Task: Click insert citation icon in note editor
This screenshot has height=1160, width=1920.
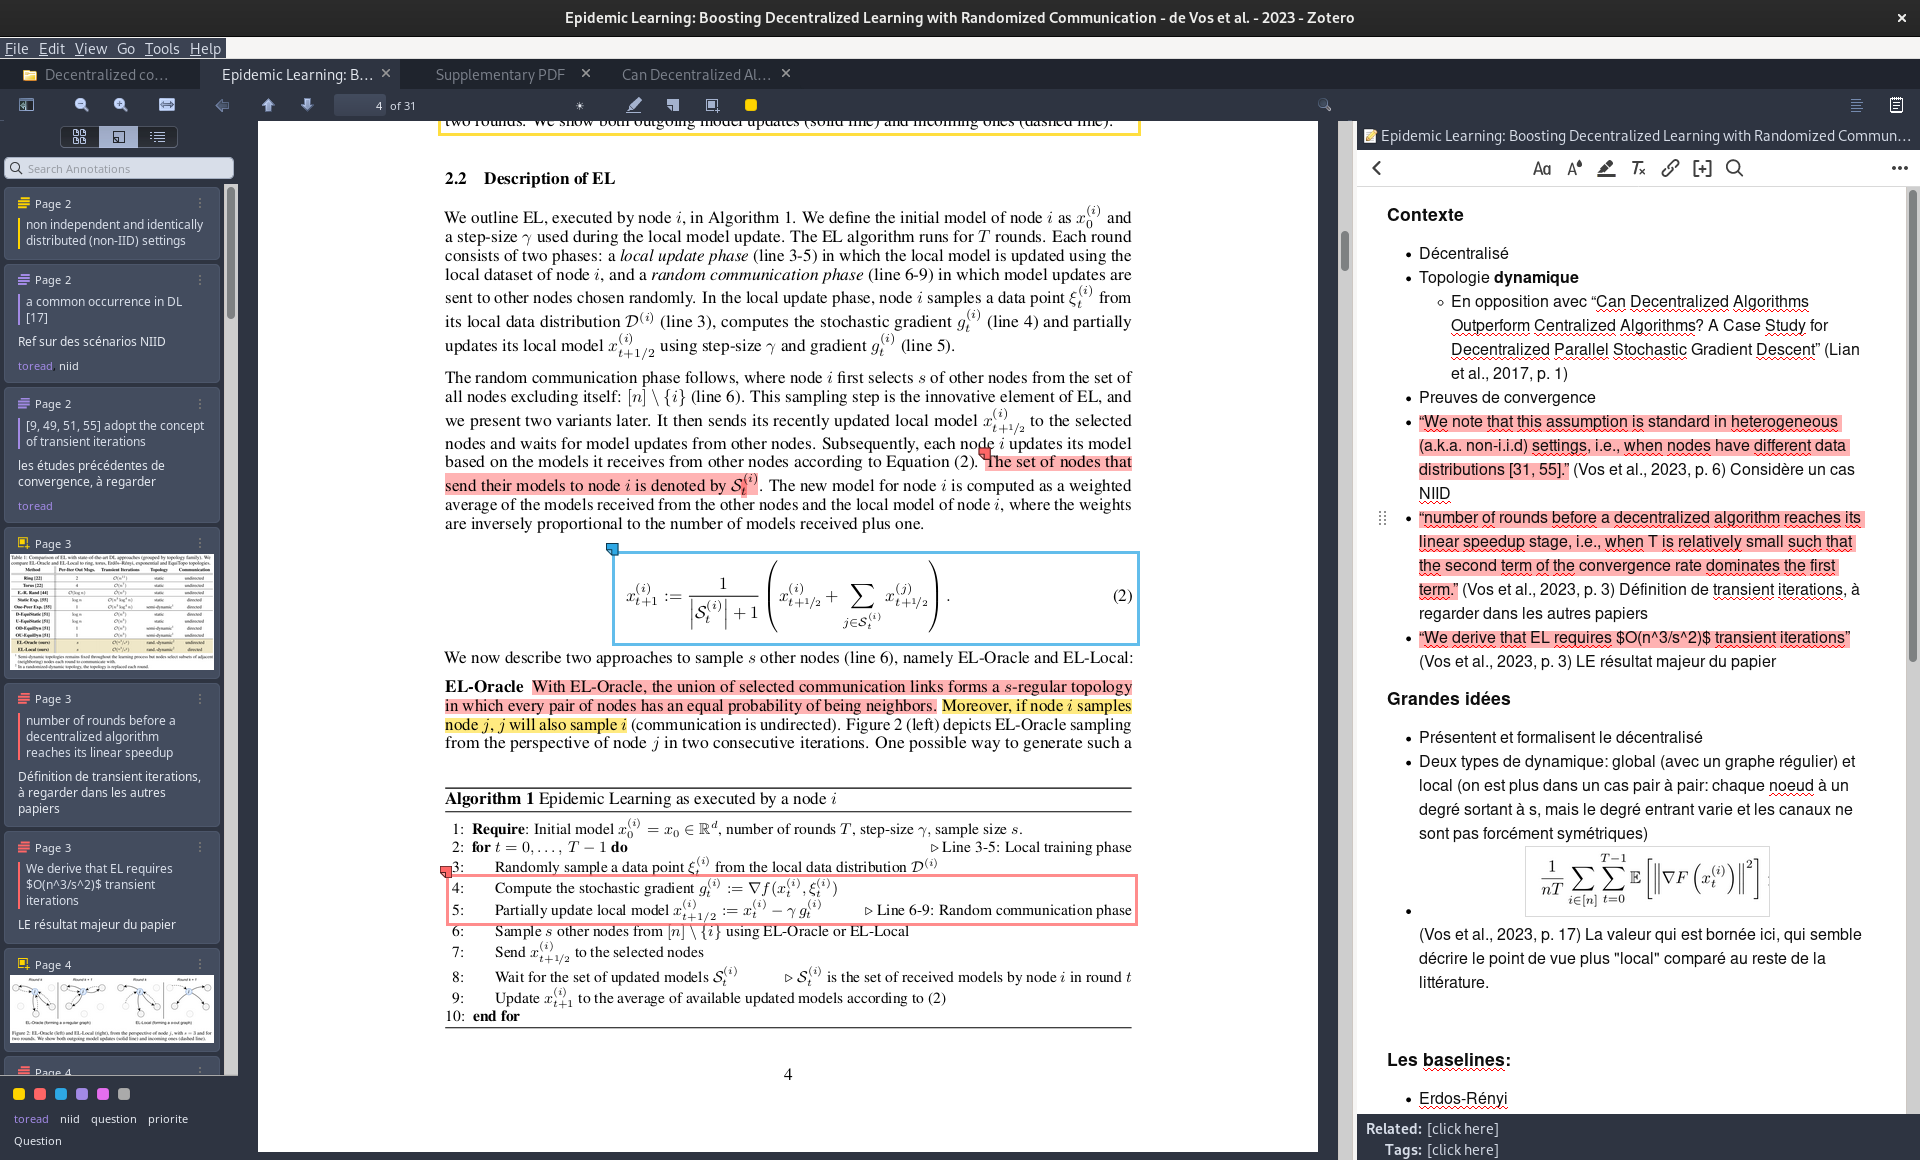Action: (1702, 169)
